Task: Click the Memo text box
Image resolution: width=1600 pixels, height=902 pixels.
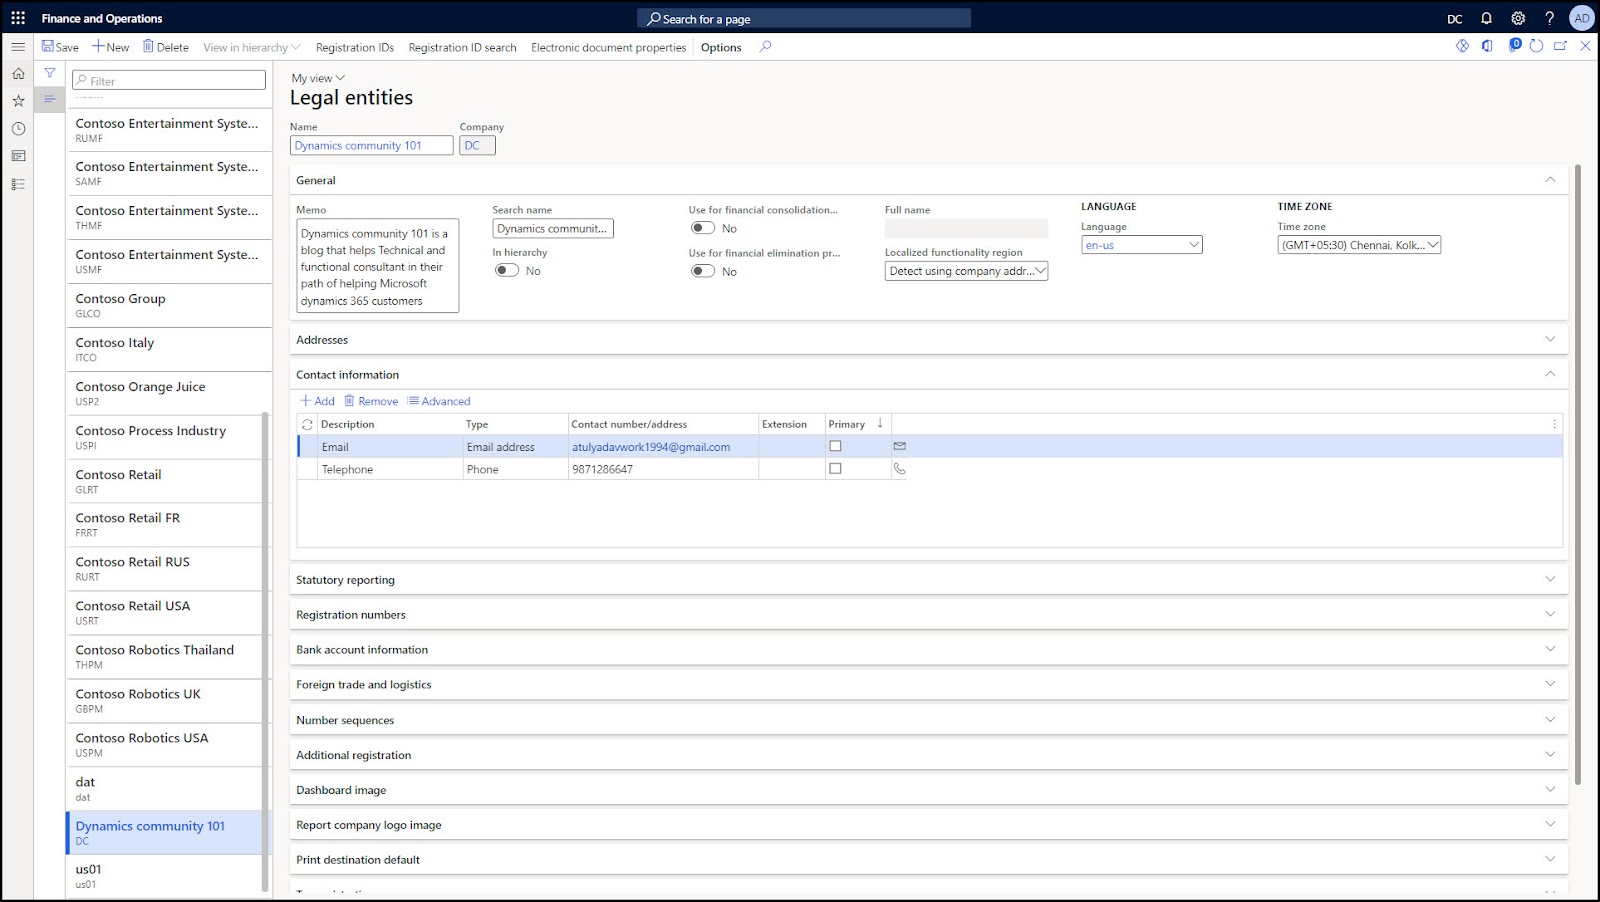Action: click(x=377, y=266)
